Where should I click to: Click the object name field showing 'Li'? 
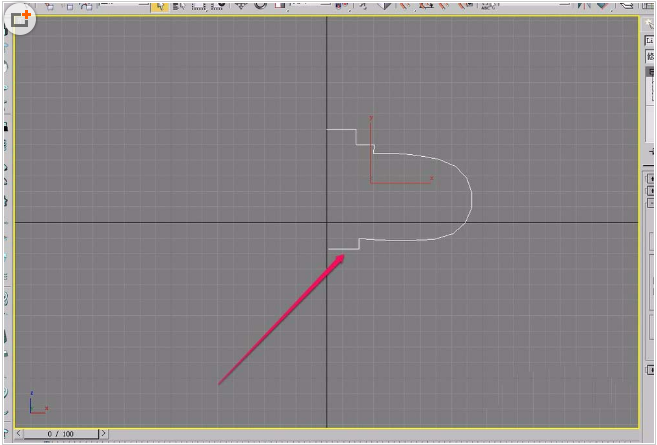(650, 41)
